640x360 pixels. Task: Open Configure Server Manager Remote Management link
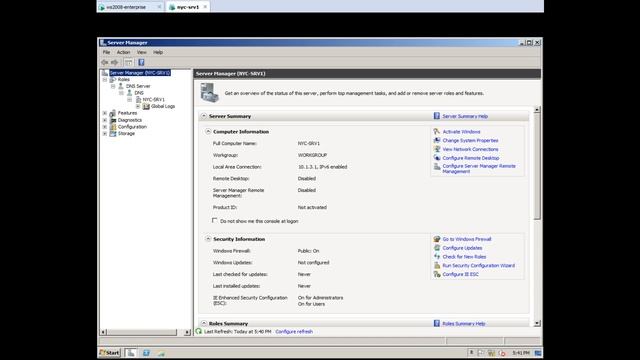coord(479,169)
